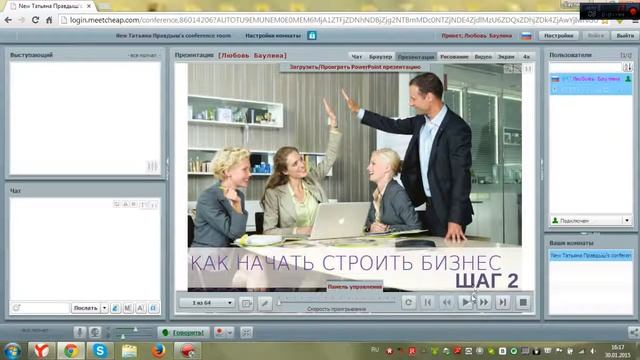Viewport: 640px width, 360px height.
Task: Open Skype from taskbar
Action: [x=100, y=351]
